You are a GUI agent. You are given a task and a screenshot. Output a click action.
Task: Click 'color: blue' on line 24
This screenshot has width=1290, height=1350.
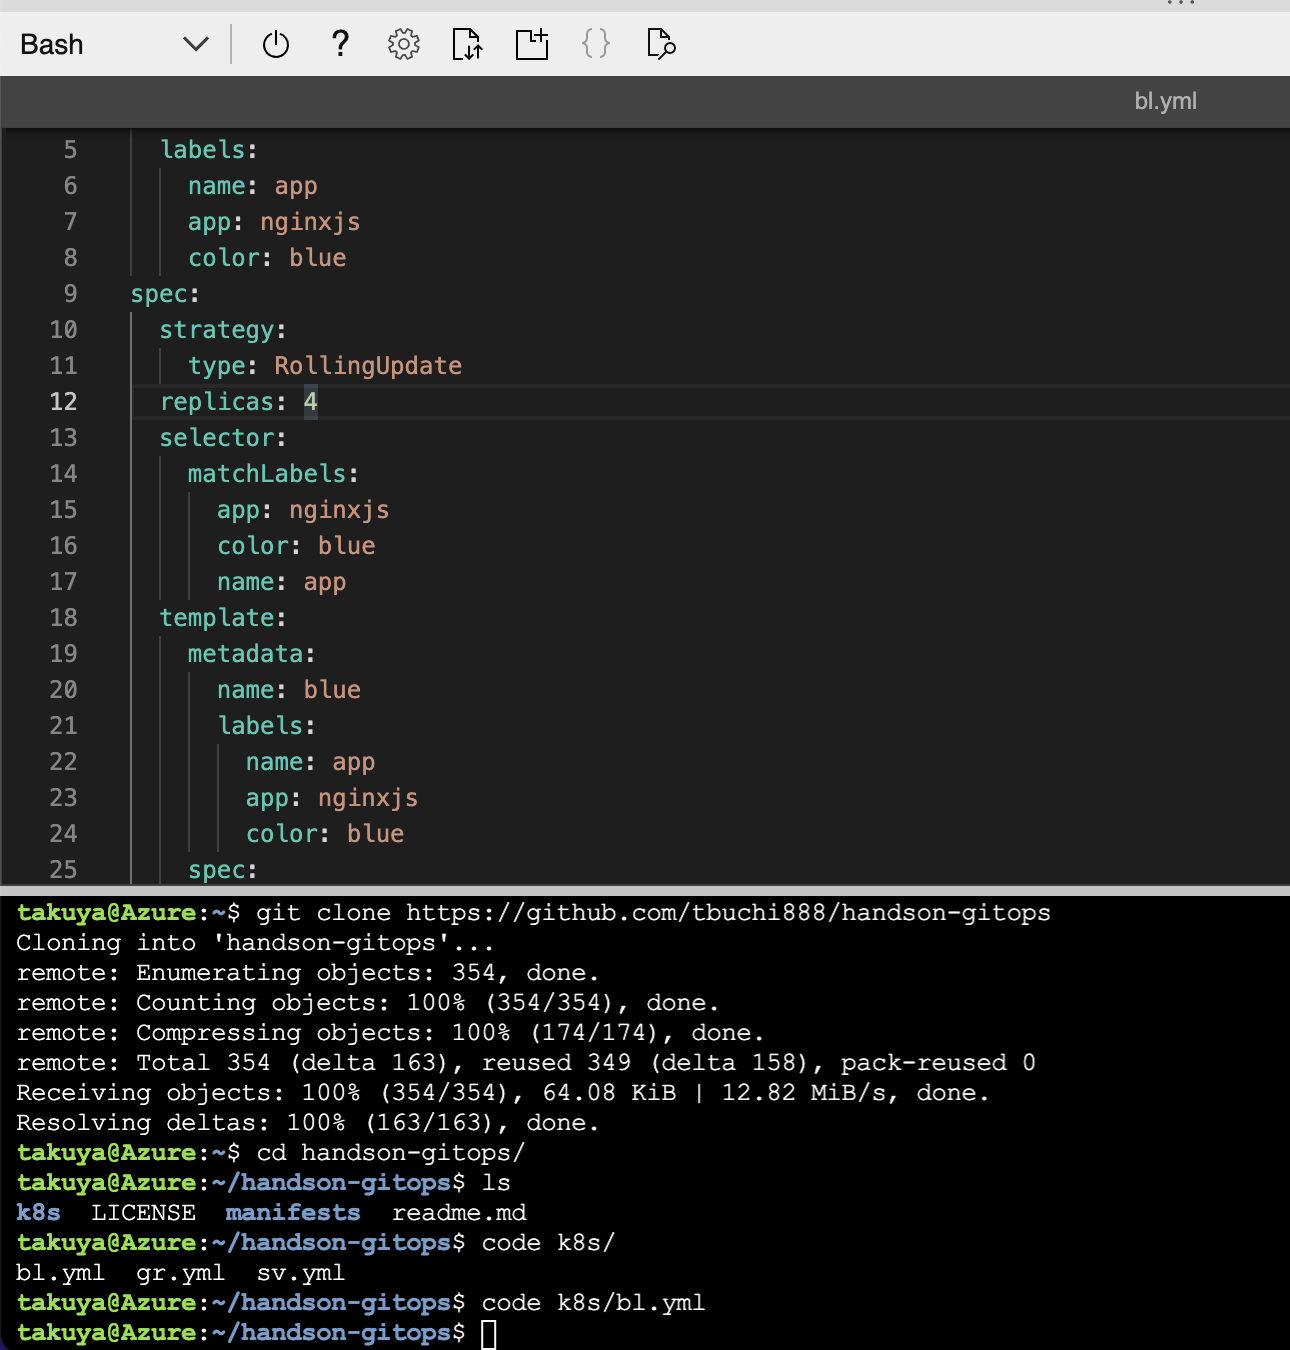(x=325, y=834)
